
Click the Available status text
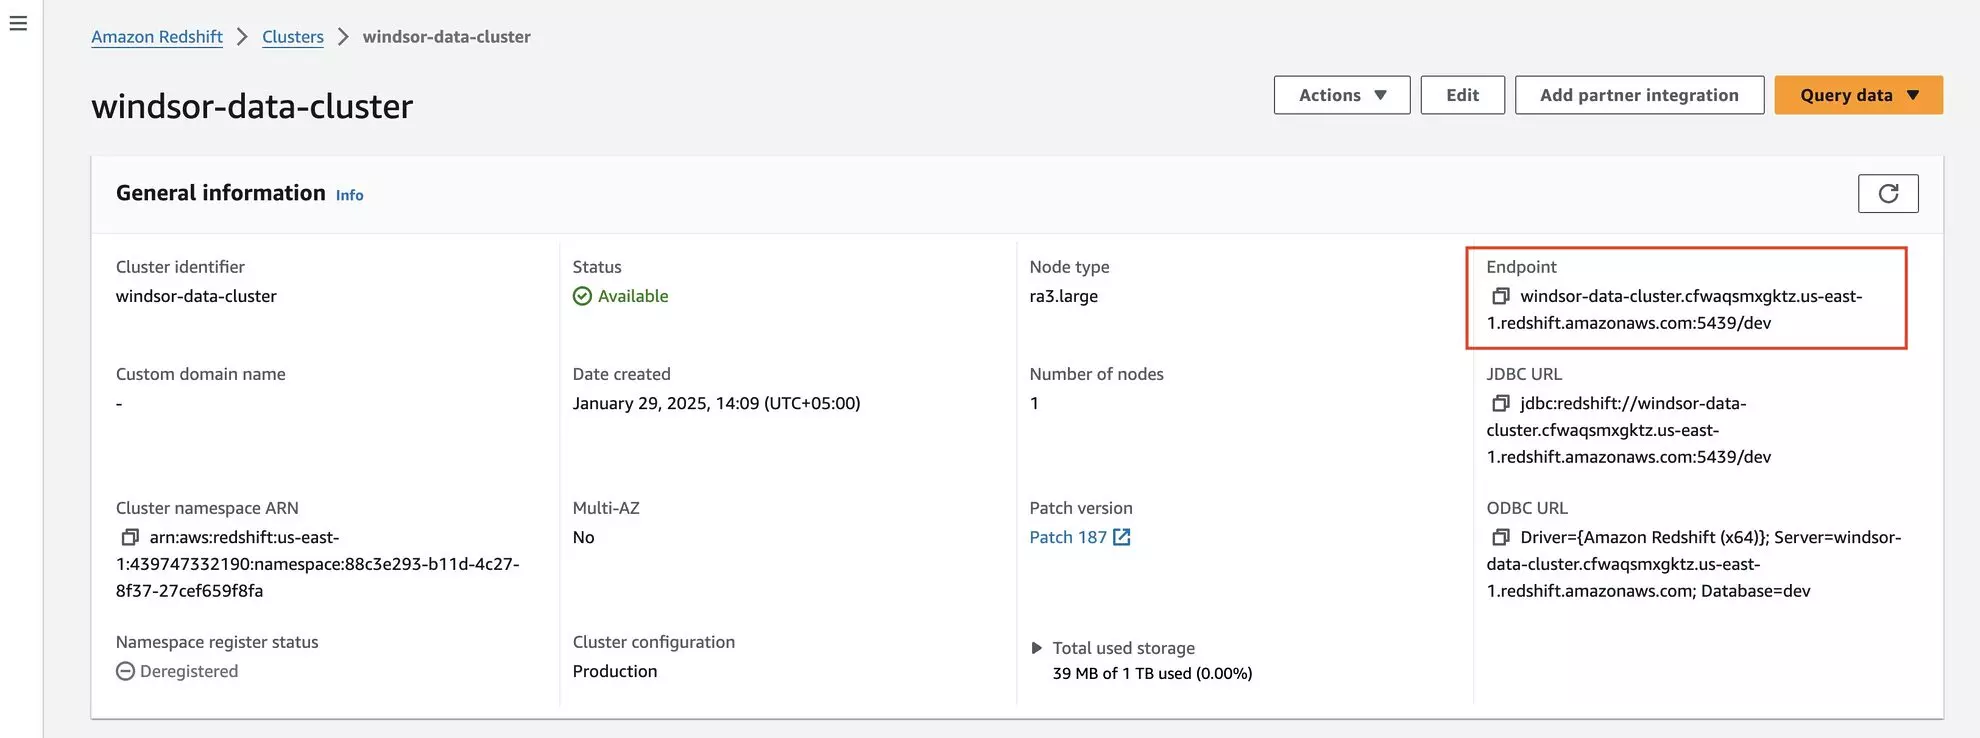(x=633, y=296)
